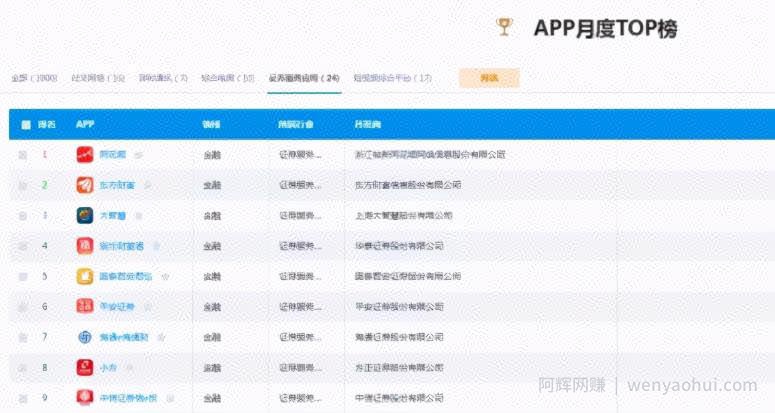Image resolution: width=775 pixels, height=413 pixels.
Task: Favorite 东方财富 using its star icon
Action: [x=147, y=185]
